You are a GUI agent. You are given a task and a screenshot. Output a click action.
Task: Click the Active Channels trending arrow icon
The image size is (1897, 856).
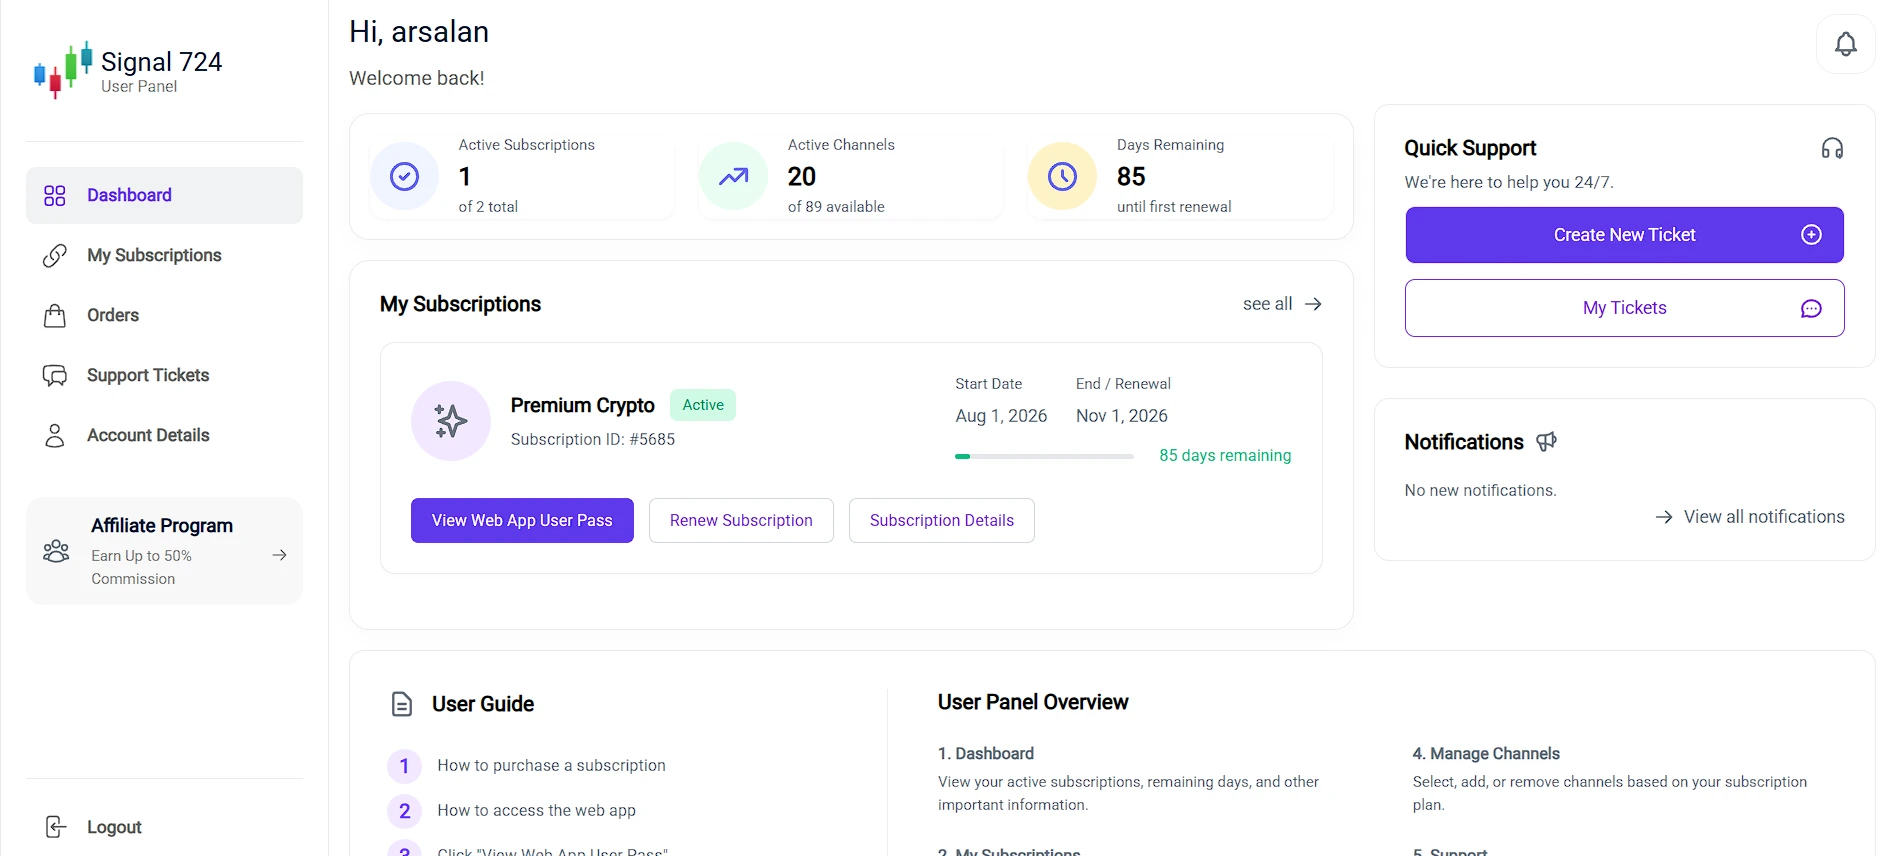(733, 176)
